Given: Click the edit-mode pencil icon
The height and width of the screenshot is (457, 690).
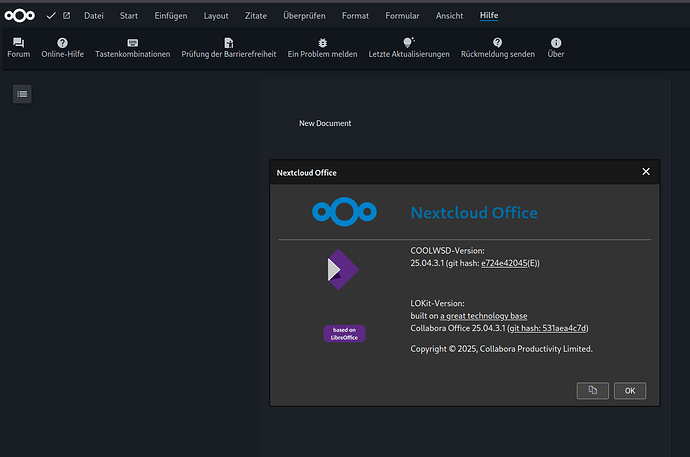Looking at the screenshot, I should pyautogui.click(x=66, y=16).
